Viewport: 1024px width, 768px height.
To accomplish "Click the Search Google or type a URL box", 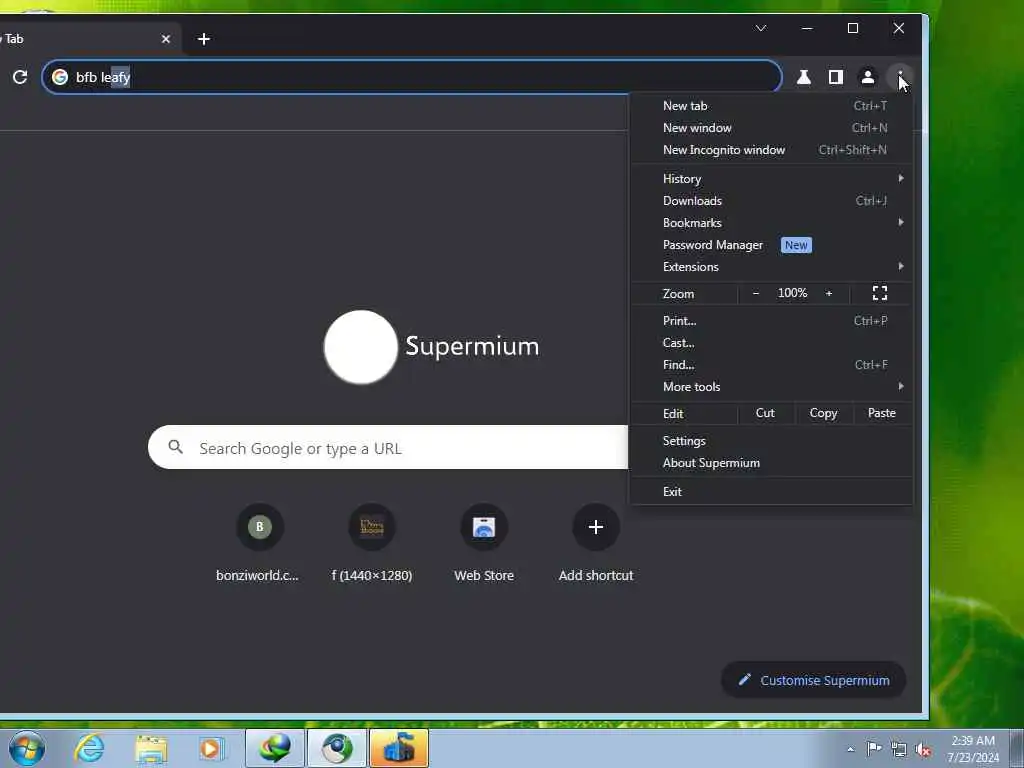I will (389, 447).
